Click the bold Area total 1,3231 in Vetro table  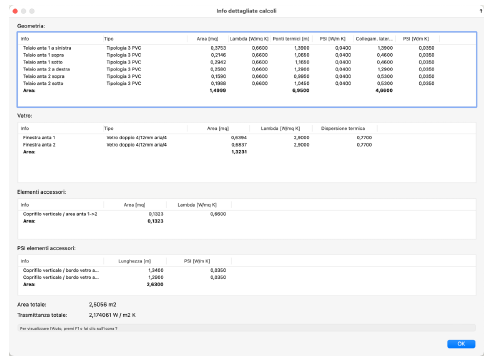point(239,152)
